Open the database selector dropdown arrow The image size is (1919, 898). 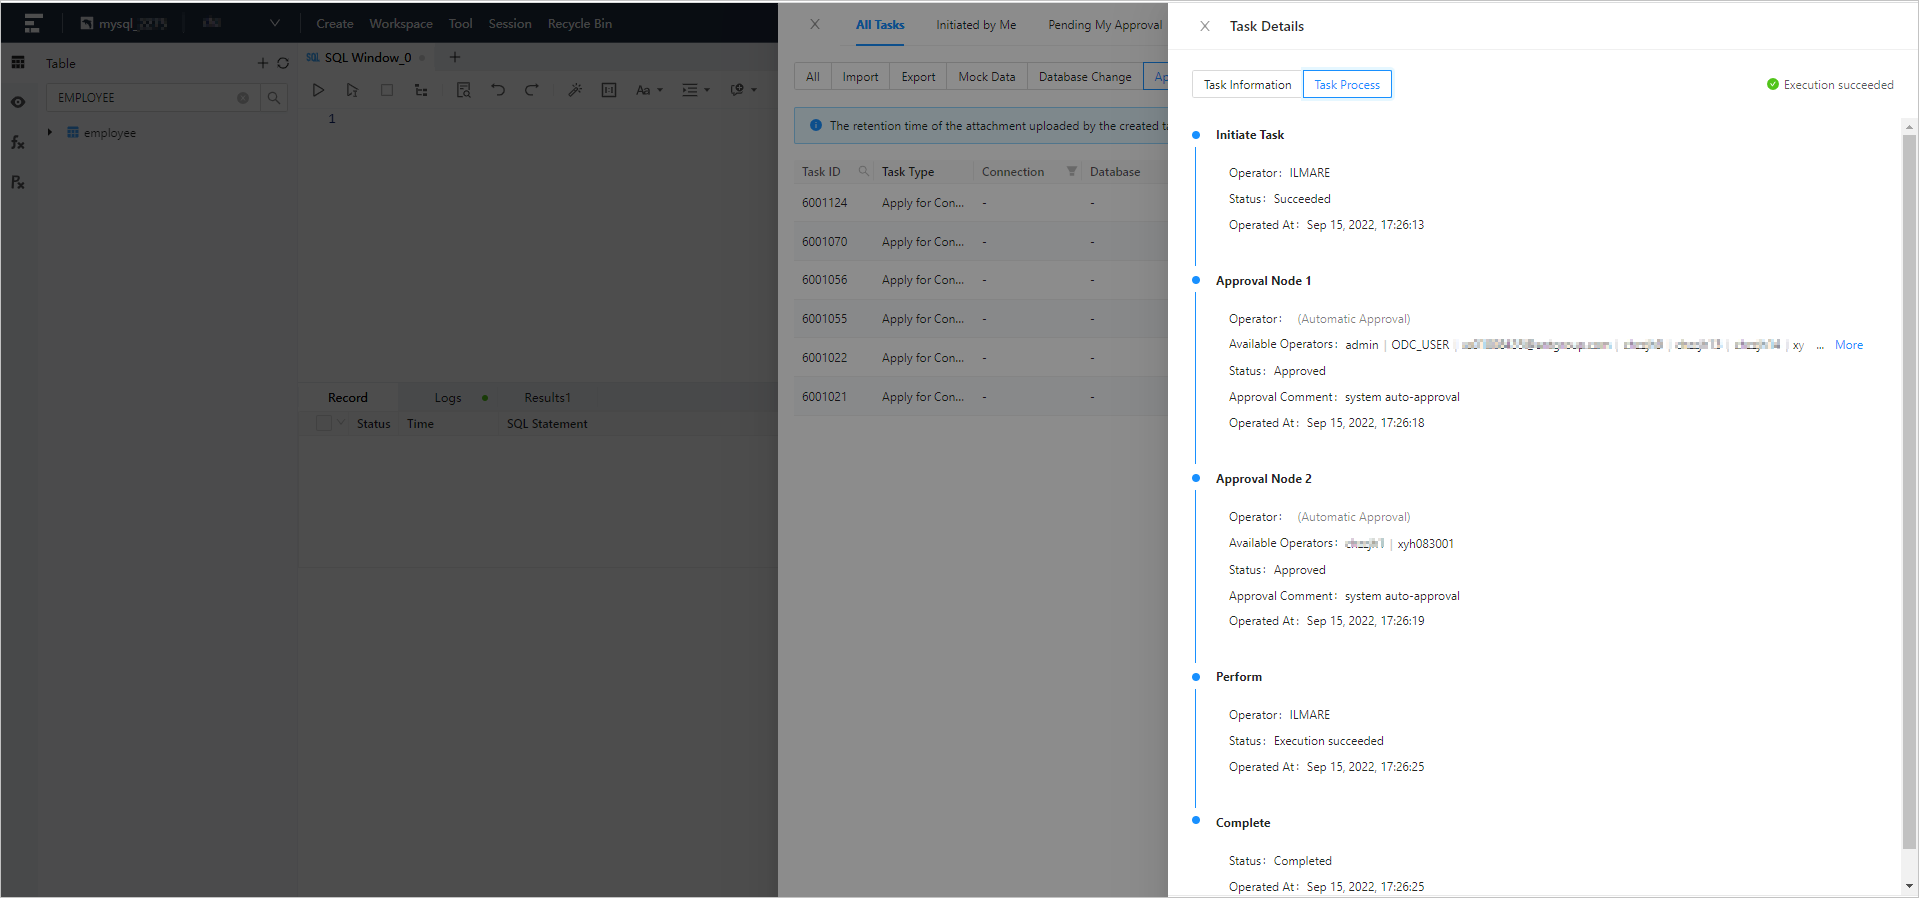coord(275,23)
